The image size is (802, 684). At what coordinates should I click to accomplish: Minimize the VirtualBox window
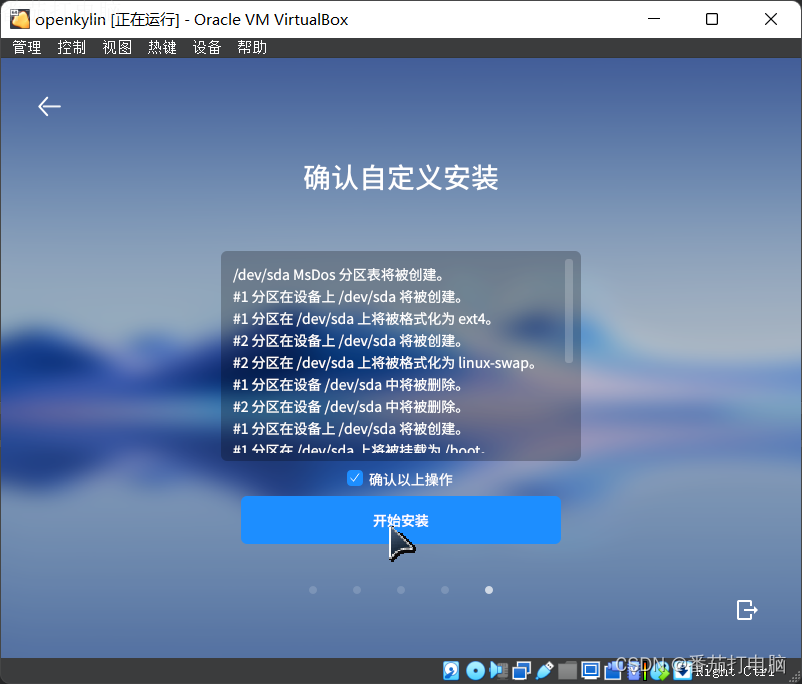[654, 19]
